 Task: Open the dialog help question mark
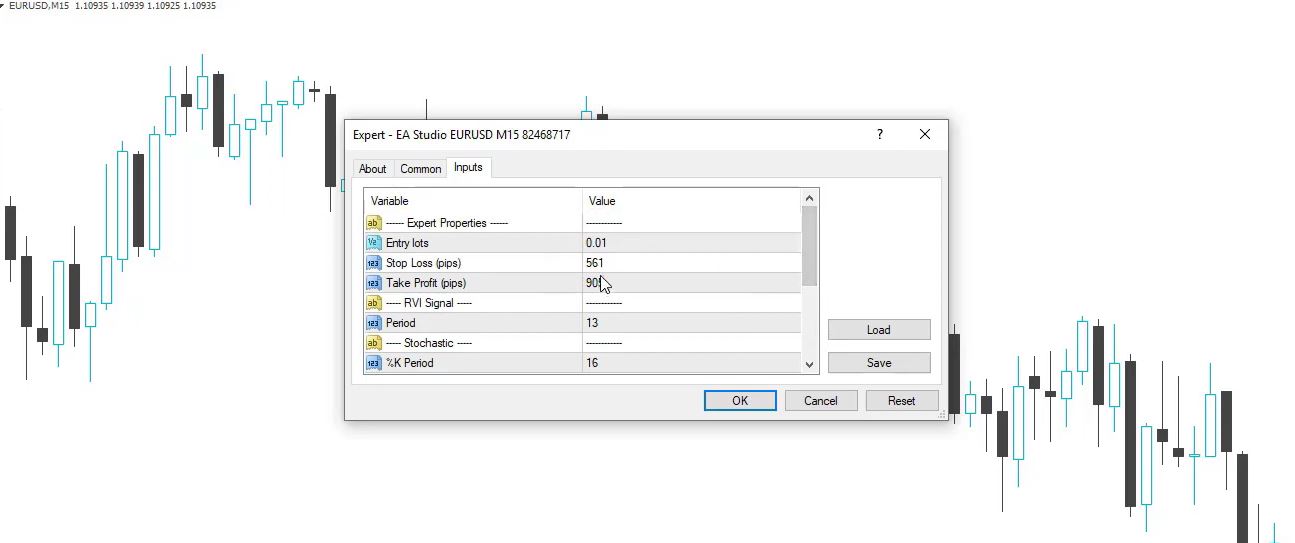[x=880, y=134]
